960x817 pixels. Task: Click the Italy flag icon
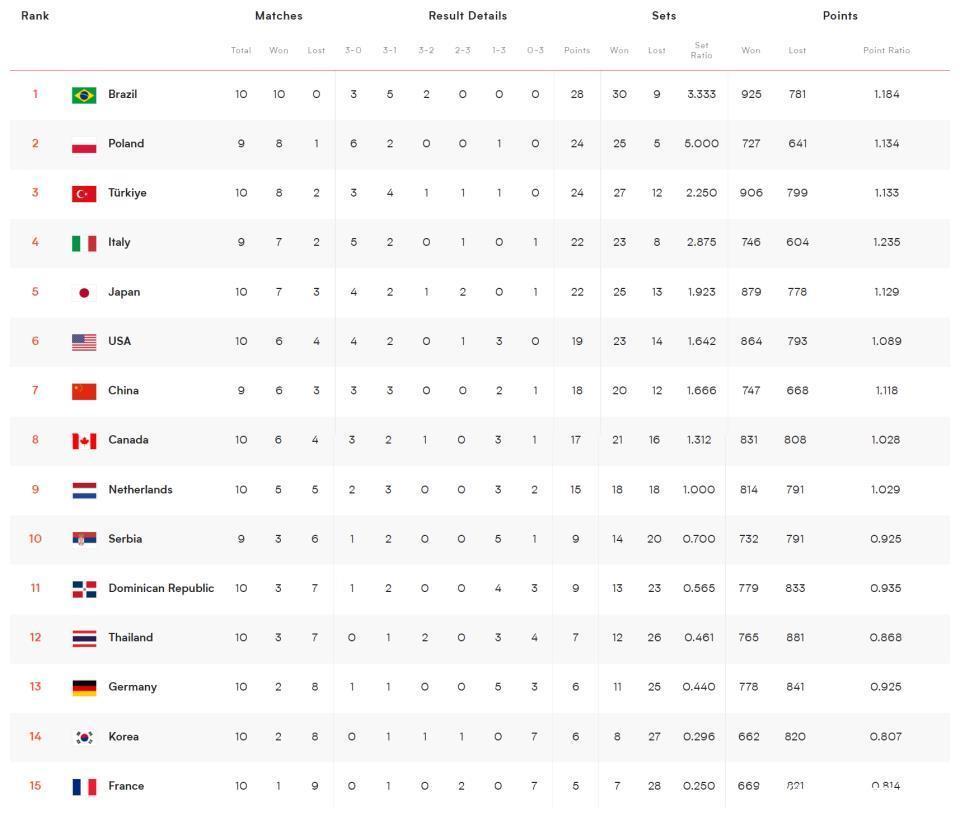coord(84,243)
